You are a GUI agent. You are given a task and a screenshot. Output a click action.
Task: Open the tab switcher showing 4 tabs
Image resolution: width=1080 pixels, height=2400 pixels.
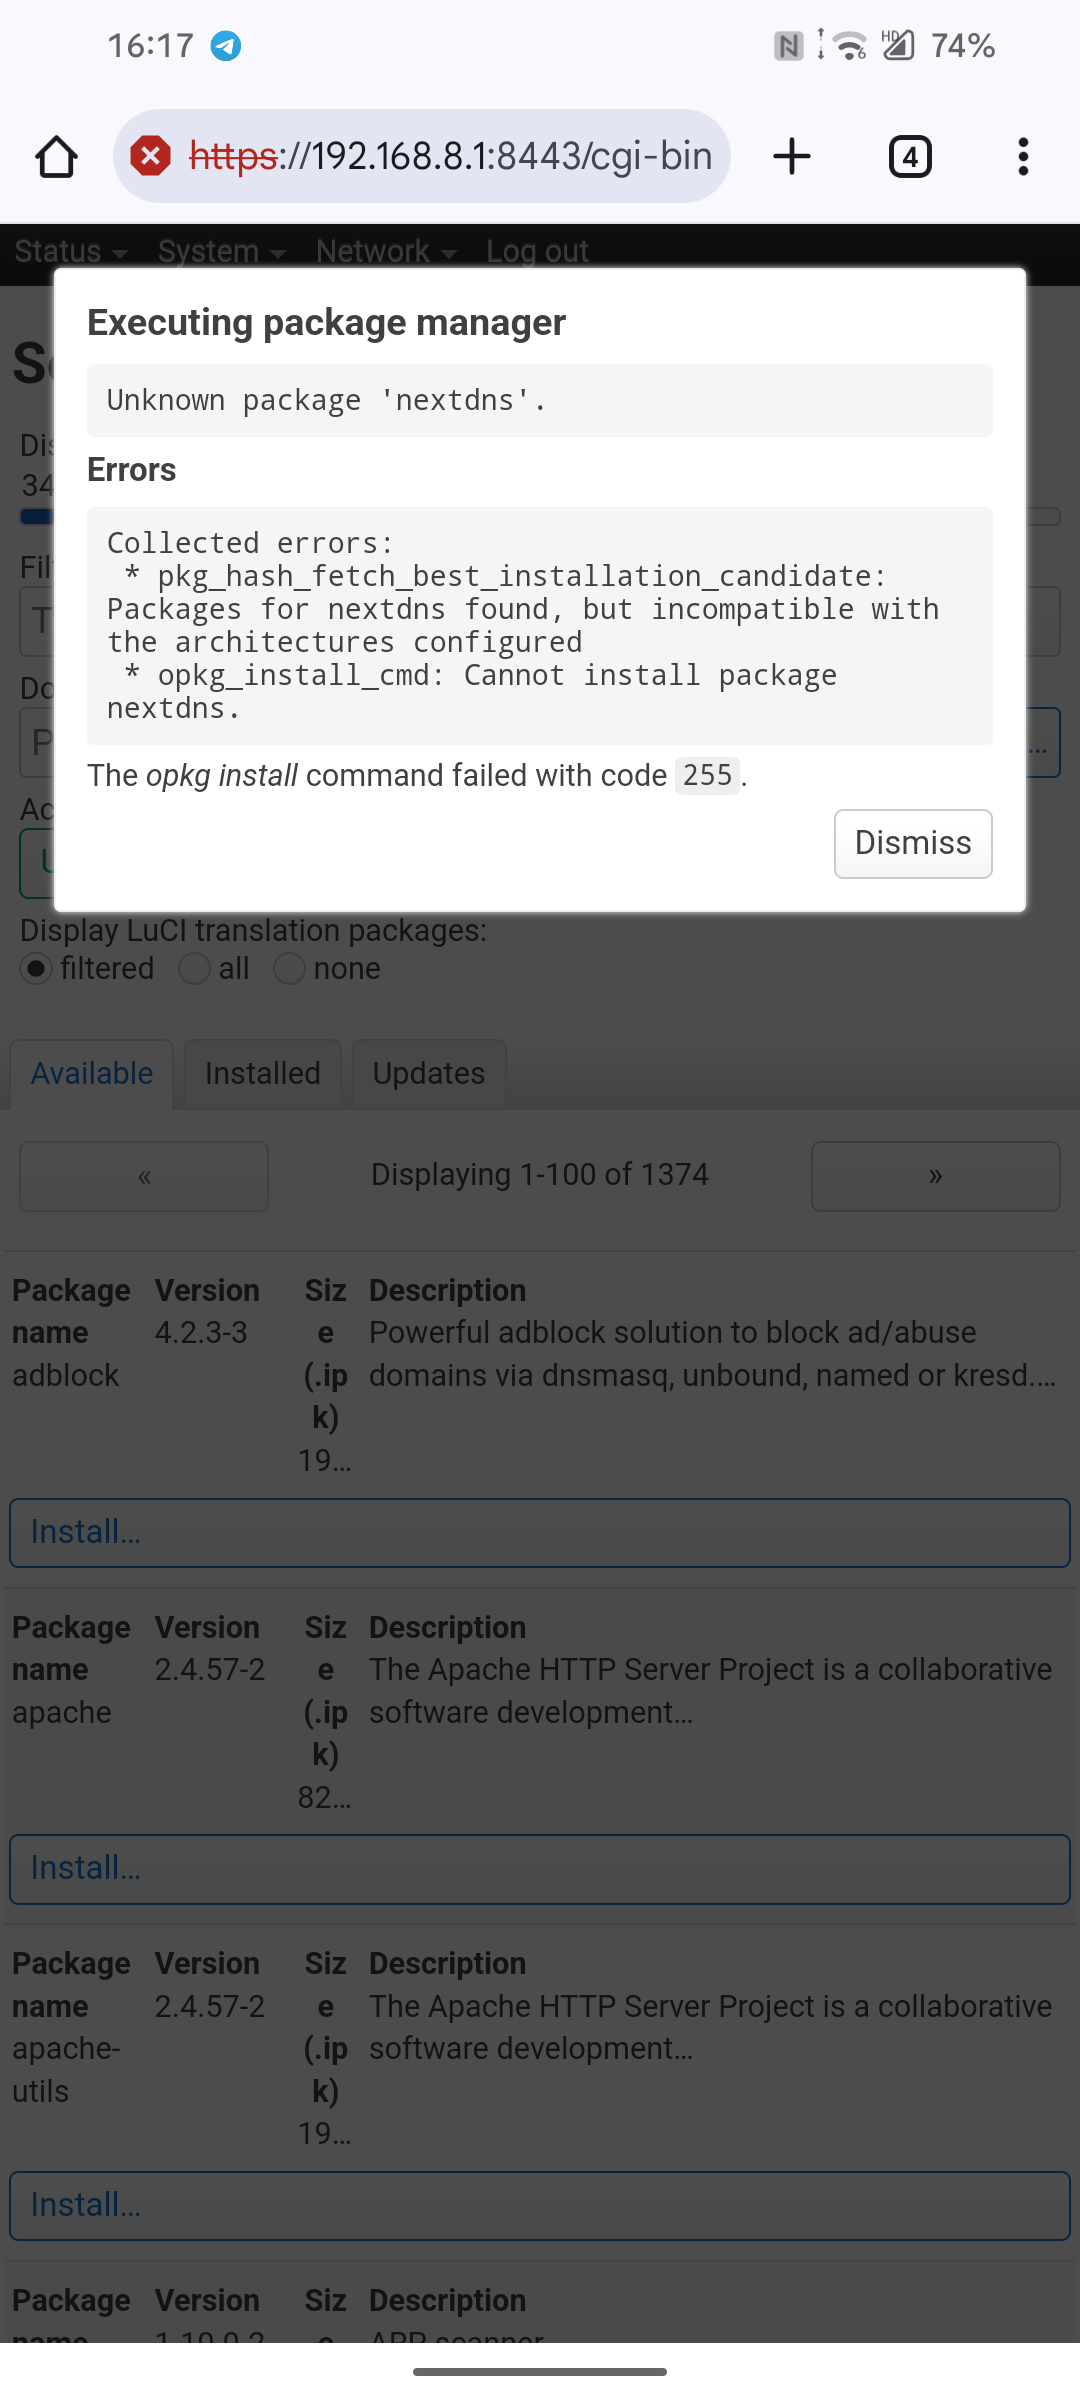click(x=909, y=157)
